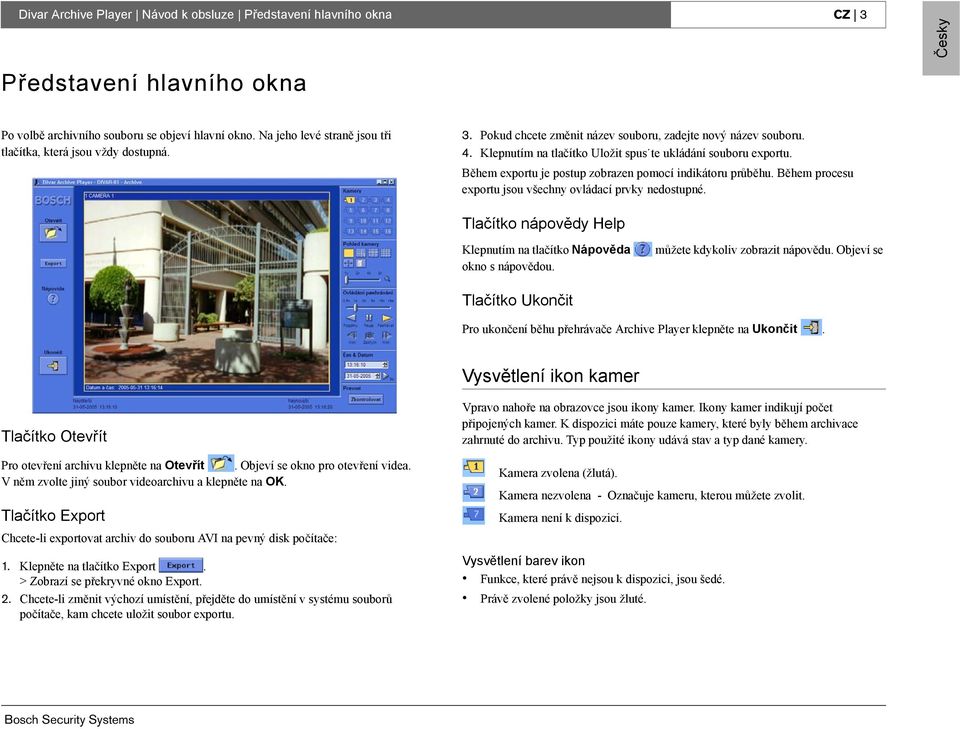960x729 pixels.
Task: Select camera 5 in the Kamery panel
Action: (x=350, y=210)
